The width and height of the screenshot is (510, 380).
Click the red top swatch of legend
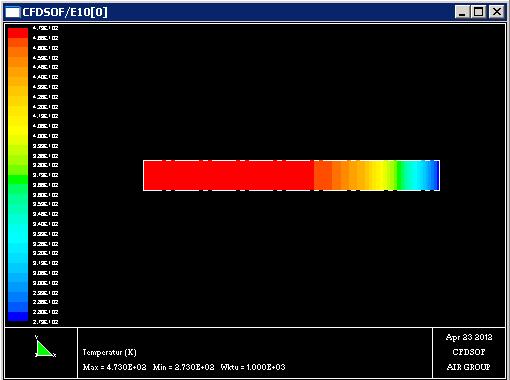coord(18,33)
